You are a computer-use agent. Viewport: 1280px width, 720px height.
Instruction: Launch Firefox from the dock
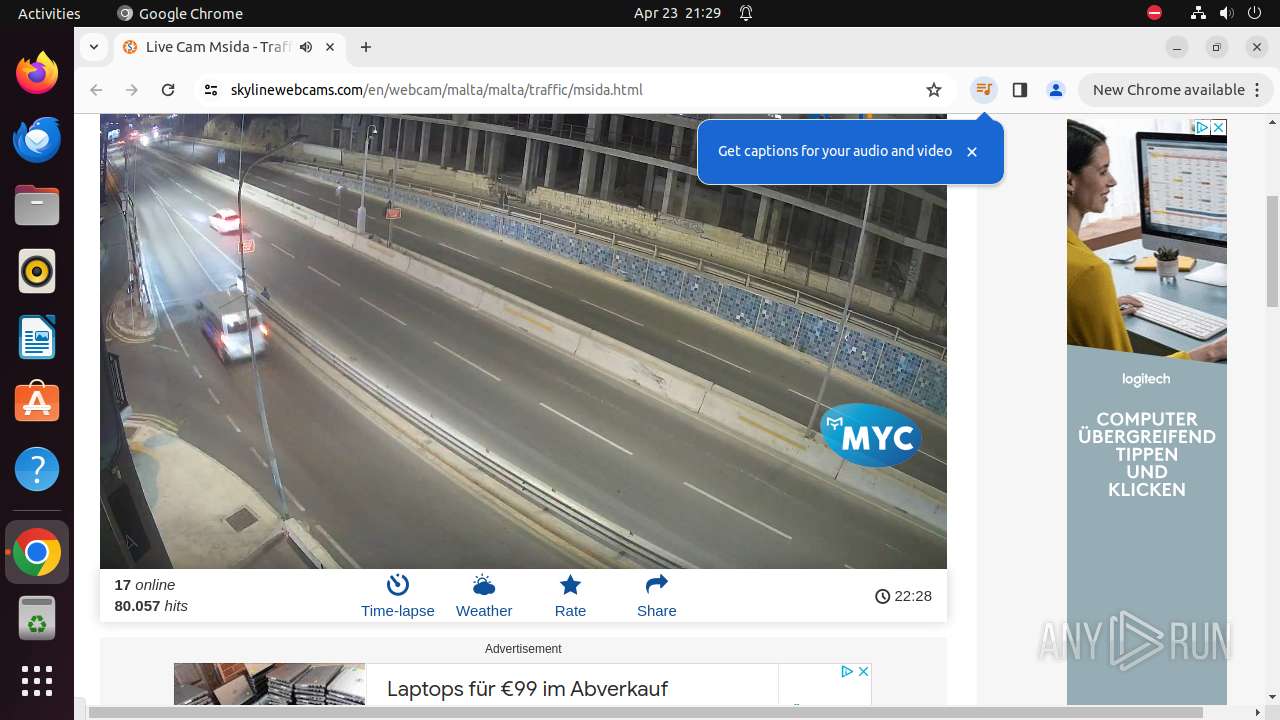[x=37, y=73]
